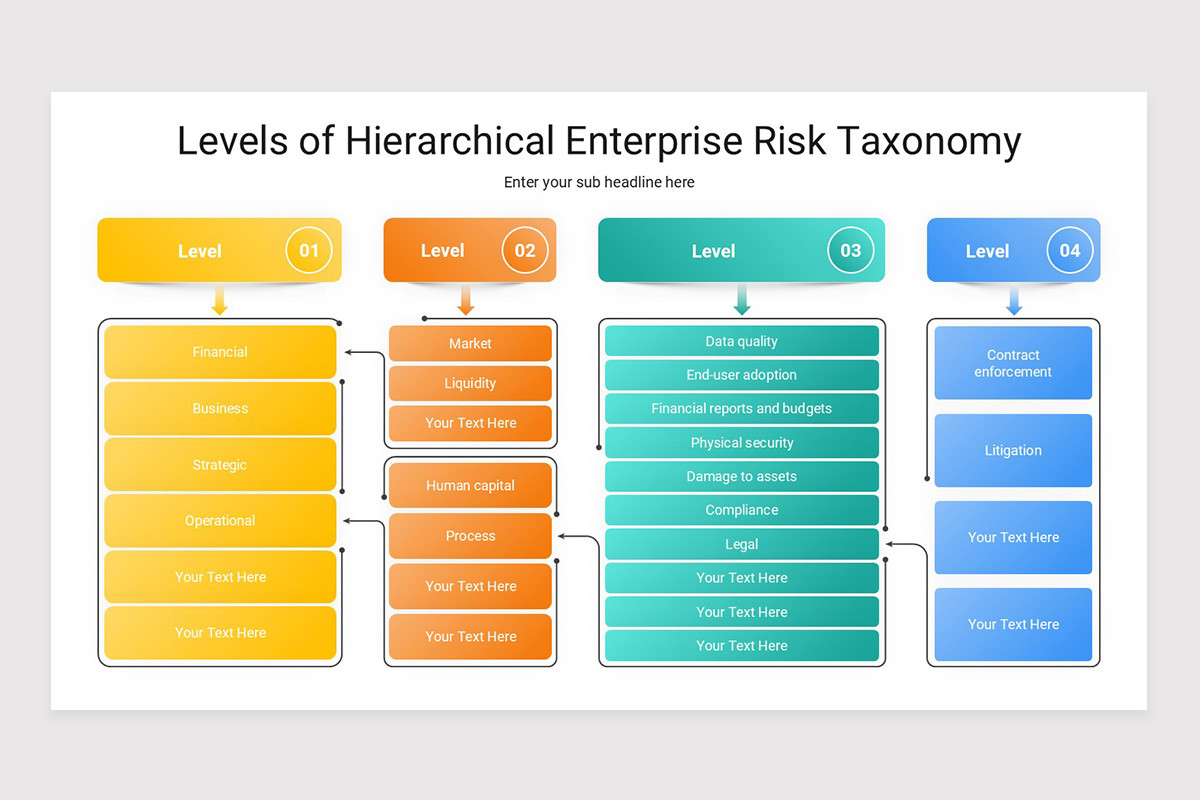Select the Legal box in teal column

[x=742, y=544]
